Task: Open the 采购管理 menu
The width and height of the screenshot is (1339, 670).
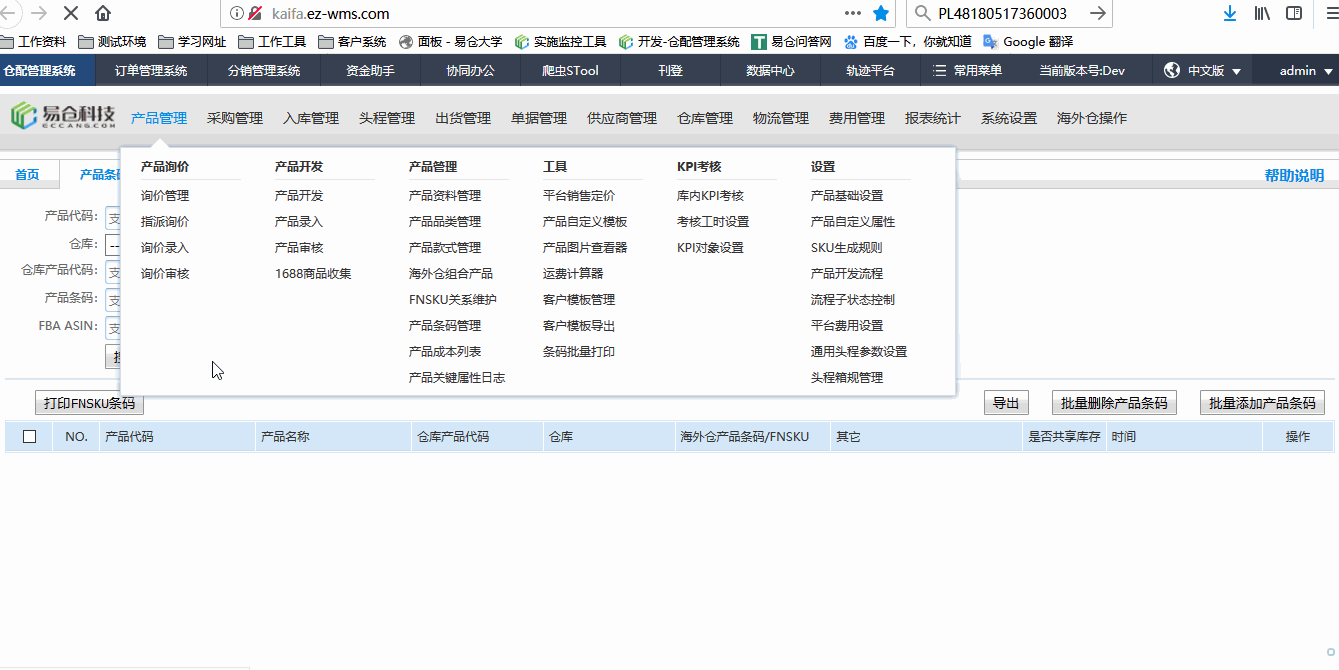Action: click(x=232, y=117)
